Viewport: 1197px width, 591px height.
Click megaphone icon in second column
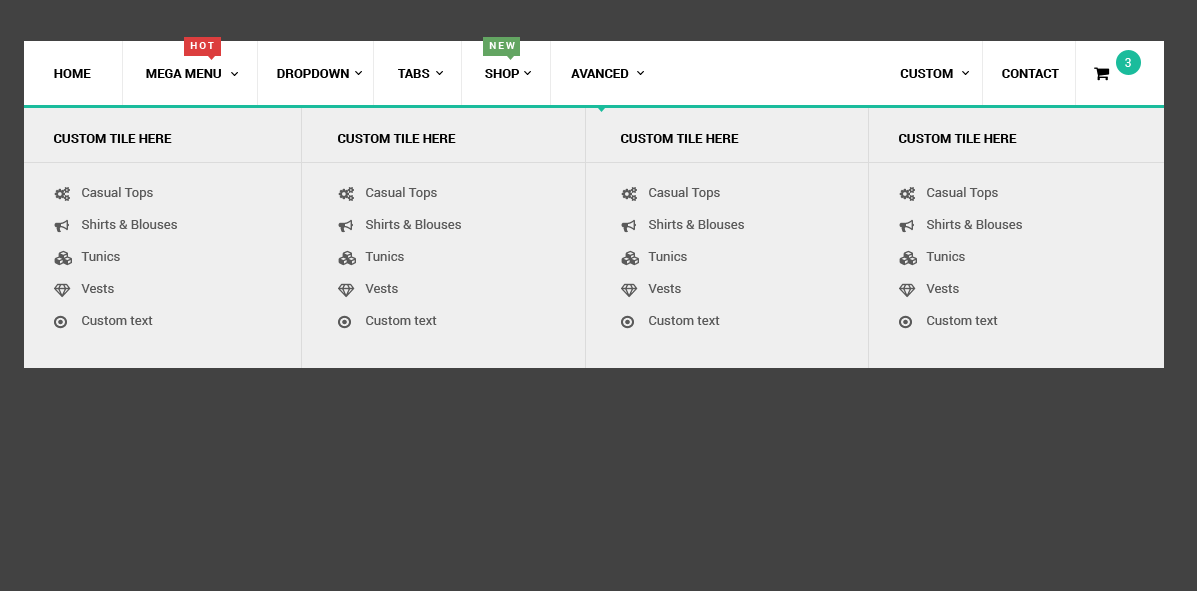[x=346, y=226]
